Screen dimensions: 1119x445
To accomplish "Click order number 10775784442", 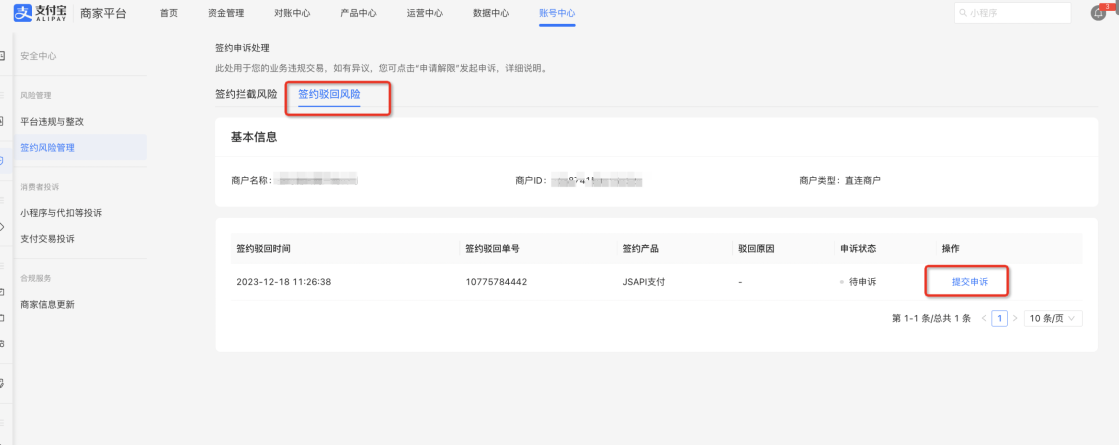I will [496, 282].
